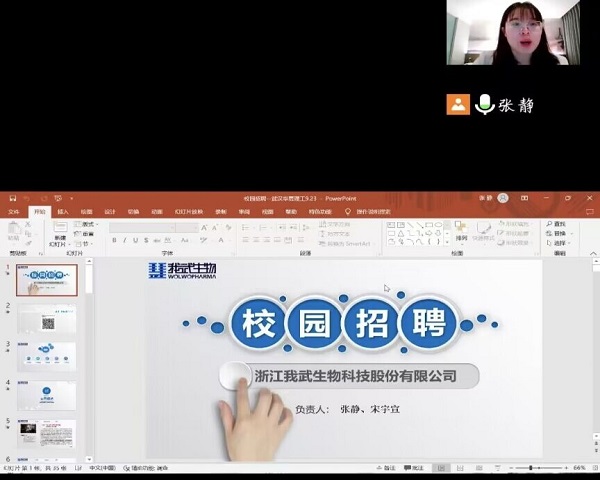Click the Find (查找) button
Viewport: 600px width, 480px height.
556,224
